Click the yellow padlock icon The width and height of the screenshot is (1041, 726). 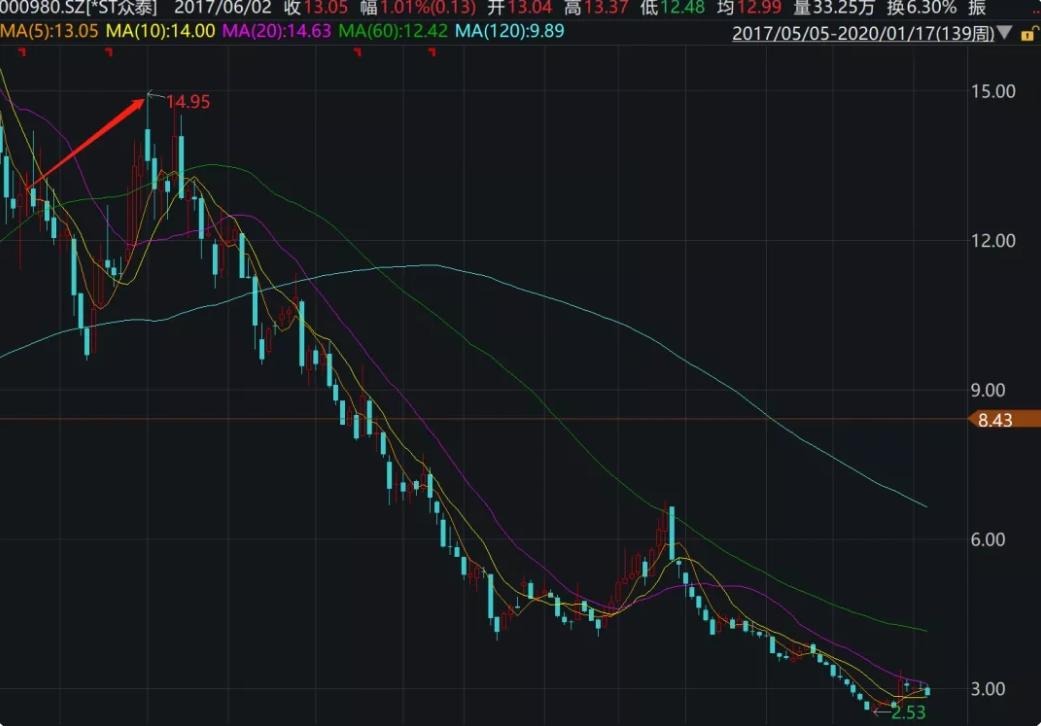point(1027,34)
